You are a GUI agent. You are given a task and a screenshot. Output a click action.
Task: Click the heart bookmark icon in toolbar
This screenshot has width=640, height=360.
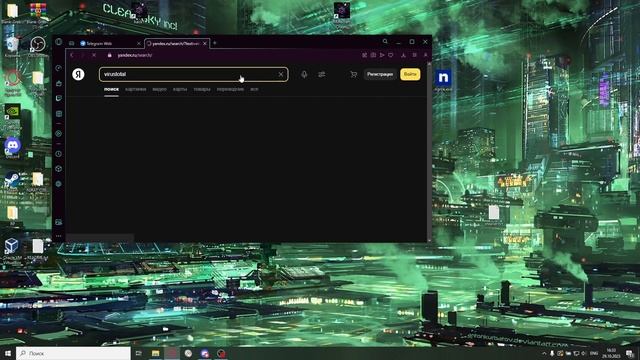pyautogui.click(x=391, y=55)
